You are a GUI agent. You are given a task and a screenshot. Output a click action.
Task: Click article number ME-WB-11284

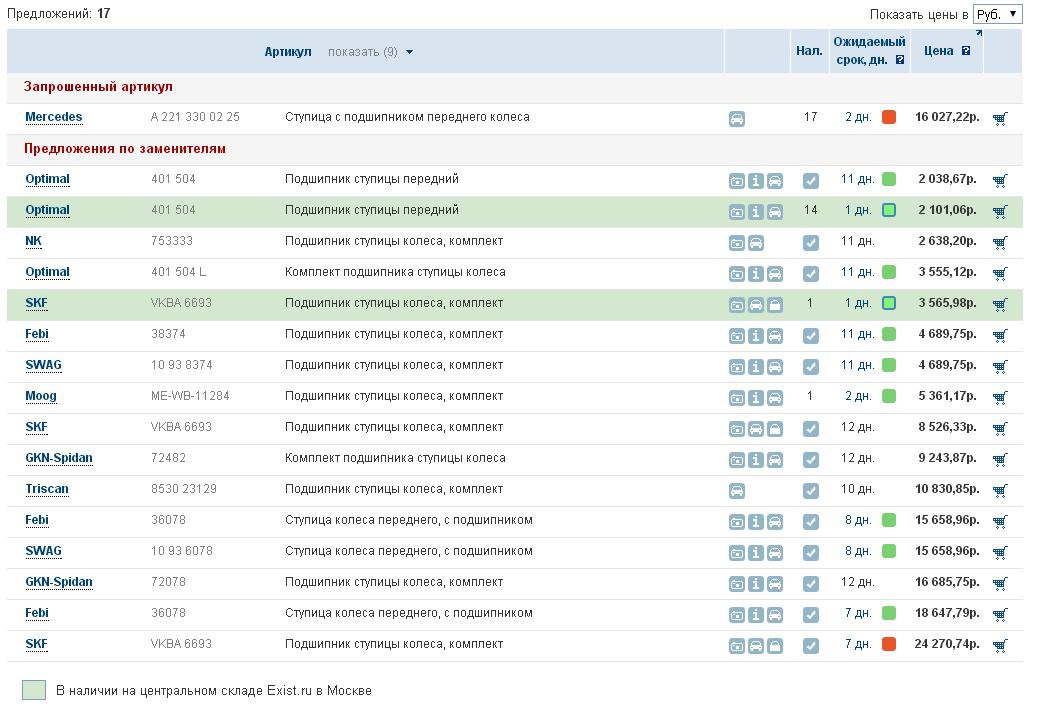190,396
